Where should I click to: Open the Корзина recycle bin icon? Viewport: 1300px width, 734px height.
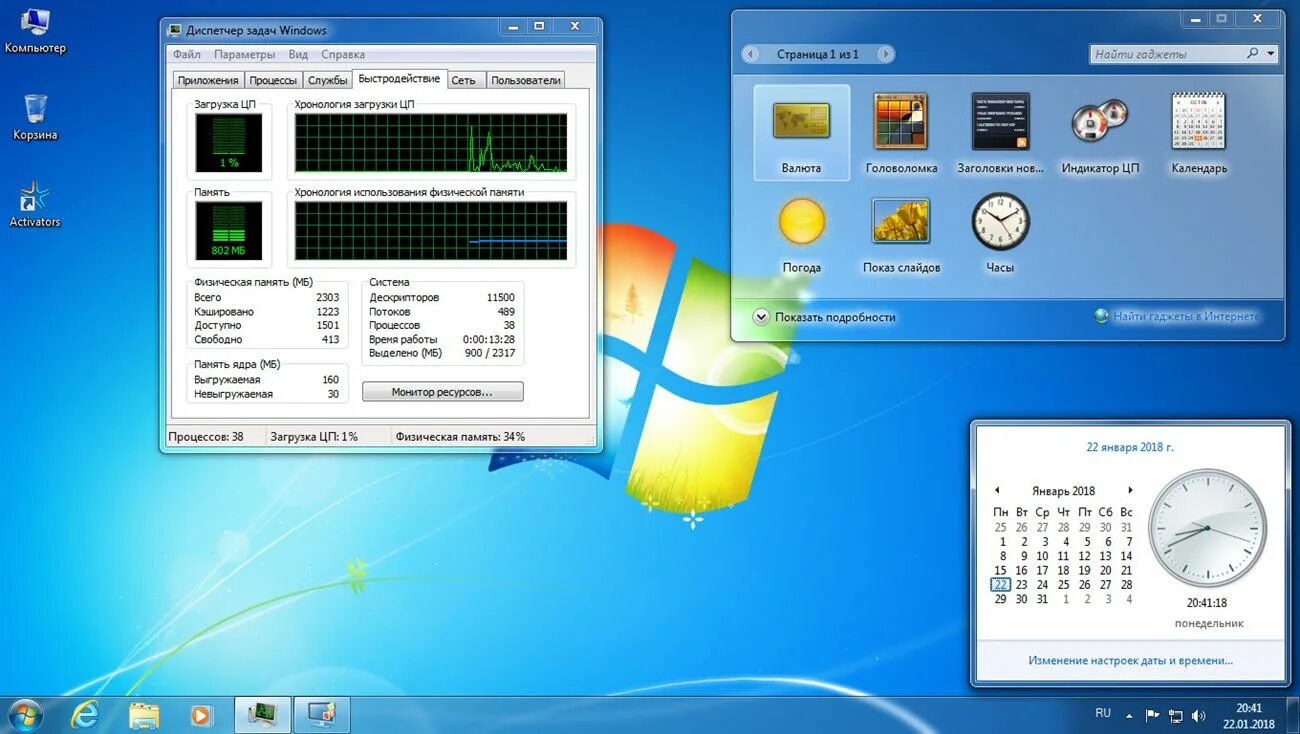[35, 117]
